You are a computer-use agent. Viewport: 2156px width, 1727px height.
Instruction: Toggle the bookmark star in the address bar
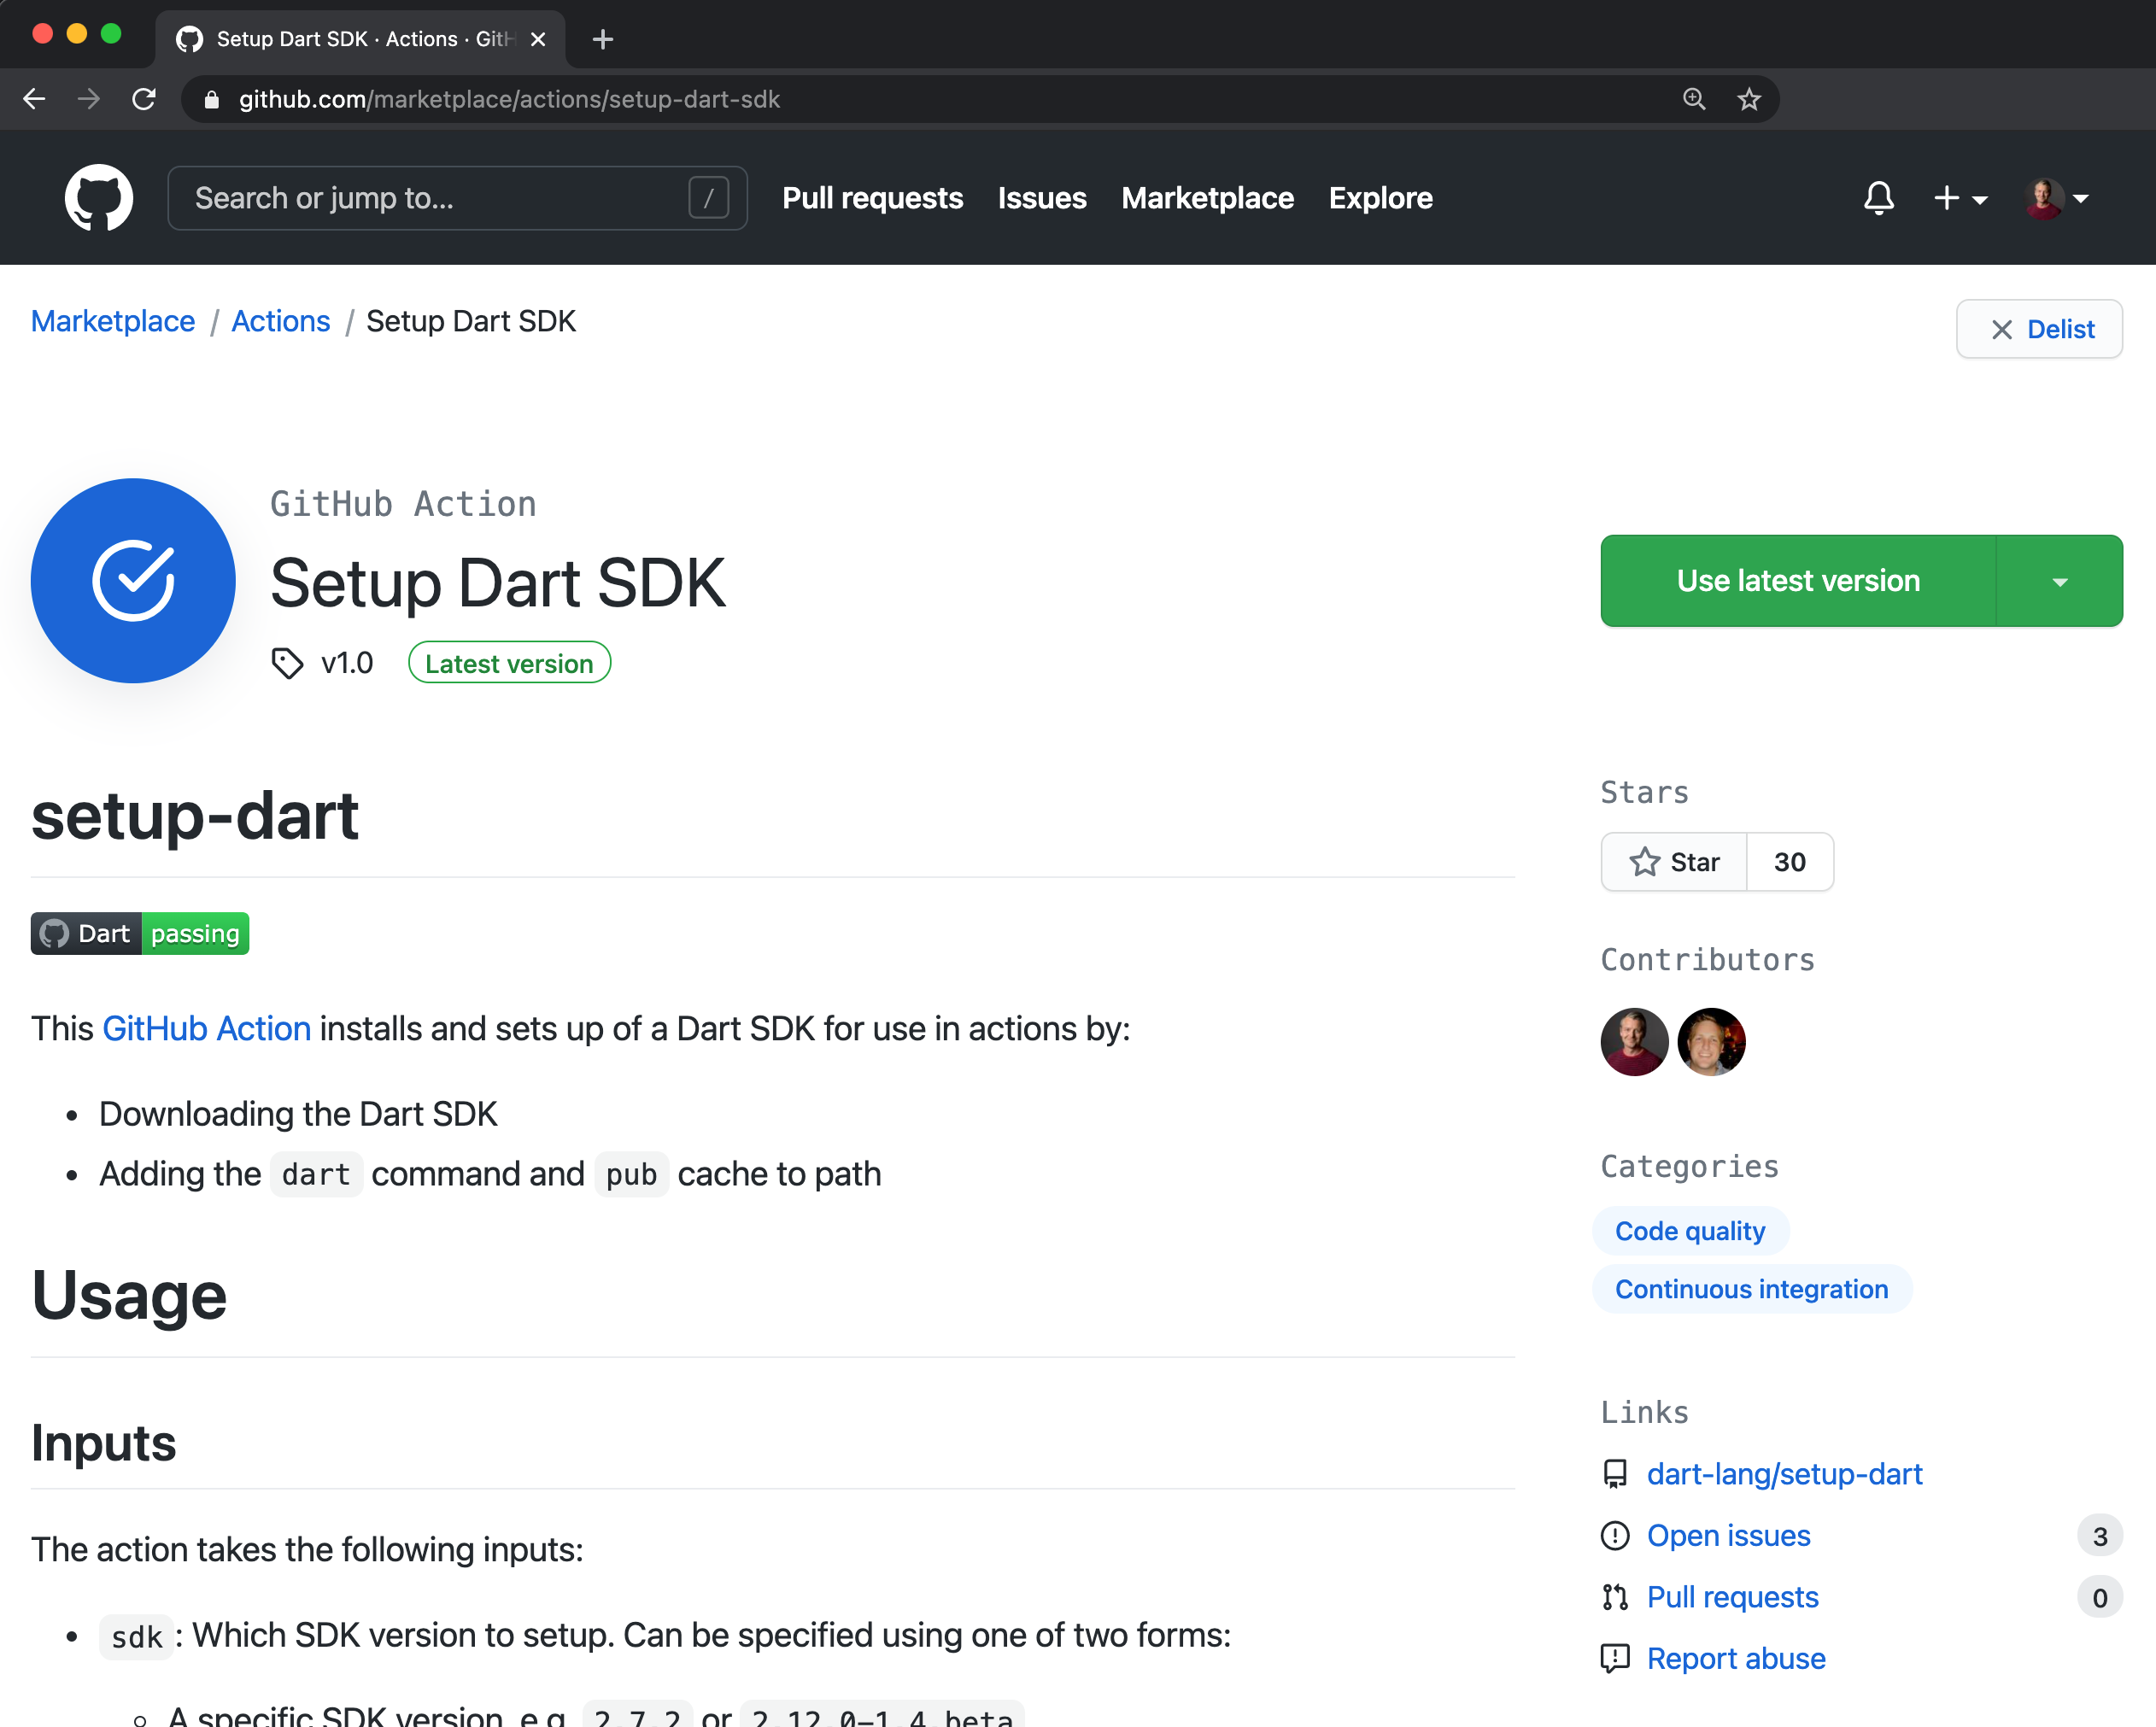point(1749,98)
